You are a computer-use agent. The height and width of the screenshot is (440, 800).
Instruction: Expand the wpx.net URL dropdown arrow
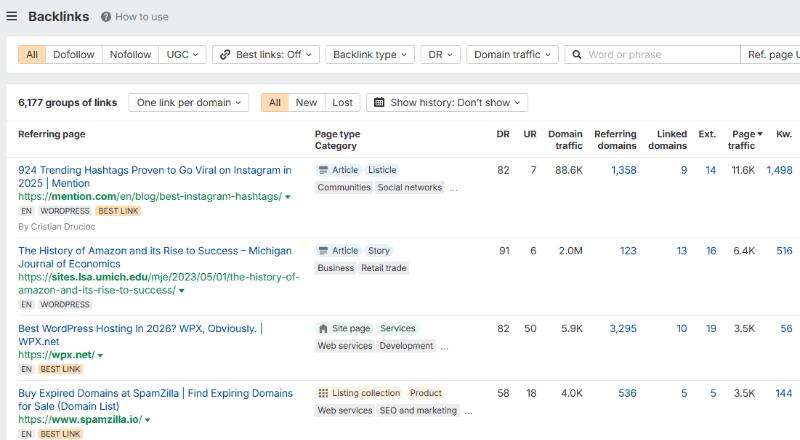pyautogui.click(x=100, y=355)
